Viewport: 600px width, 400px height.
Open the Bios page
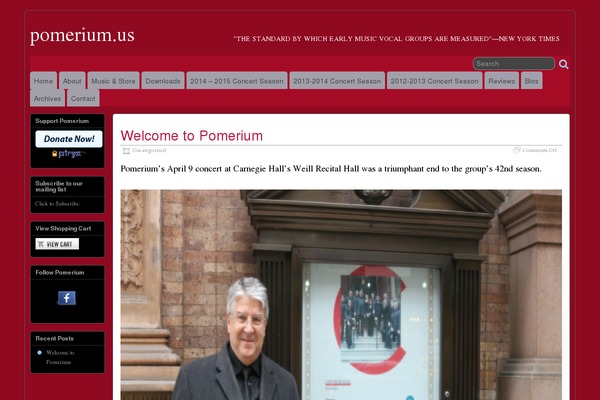click(532, 81)
